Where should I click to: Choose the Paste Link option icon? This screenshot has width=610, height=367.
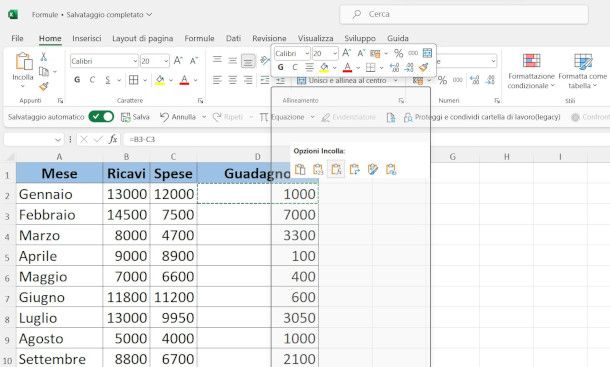click(391, 169)
